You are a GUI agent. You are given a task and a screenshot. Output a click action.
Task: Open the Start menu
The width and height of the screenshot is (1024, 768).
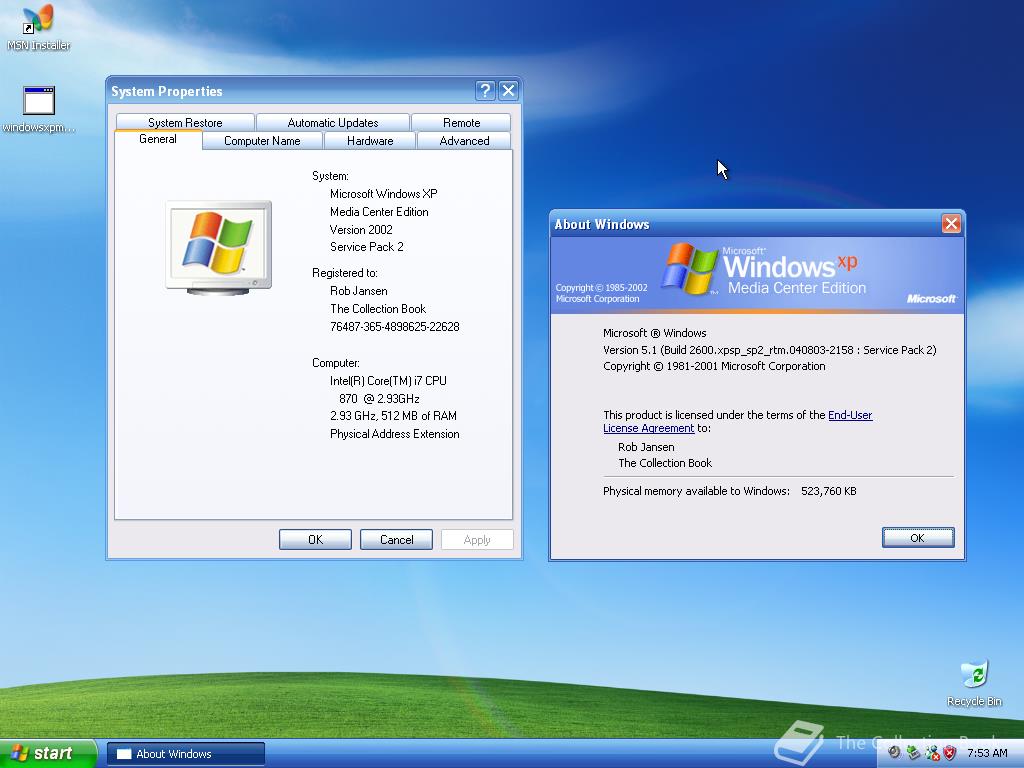click(x=48, y=753)
